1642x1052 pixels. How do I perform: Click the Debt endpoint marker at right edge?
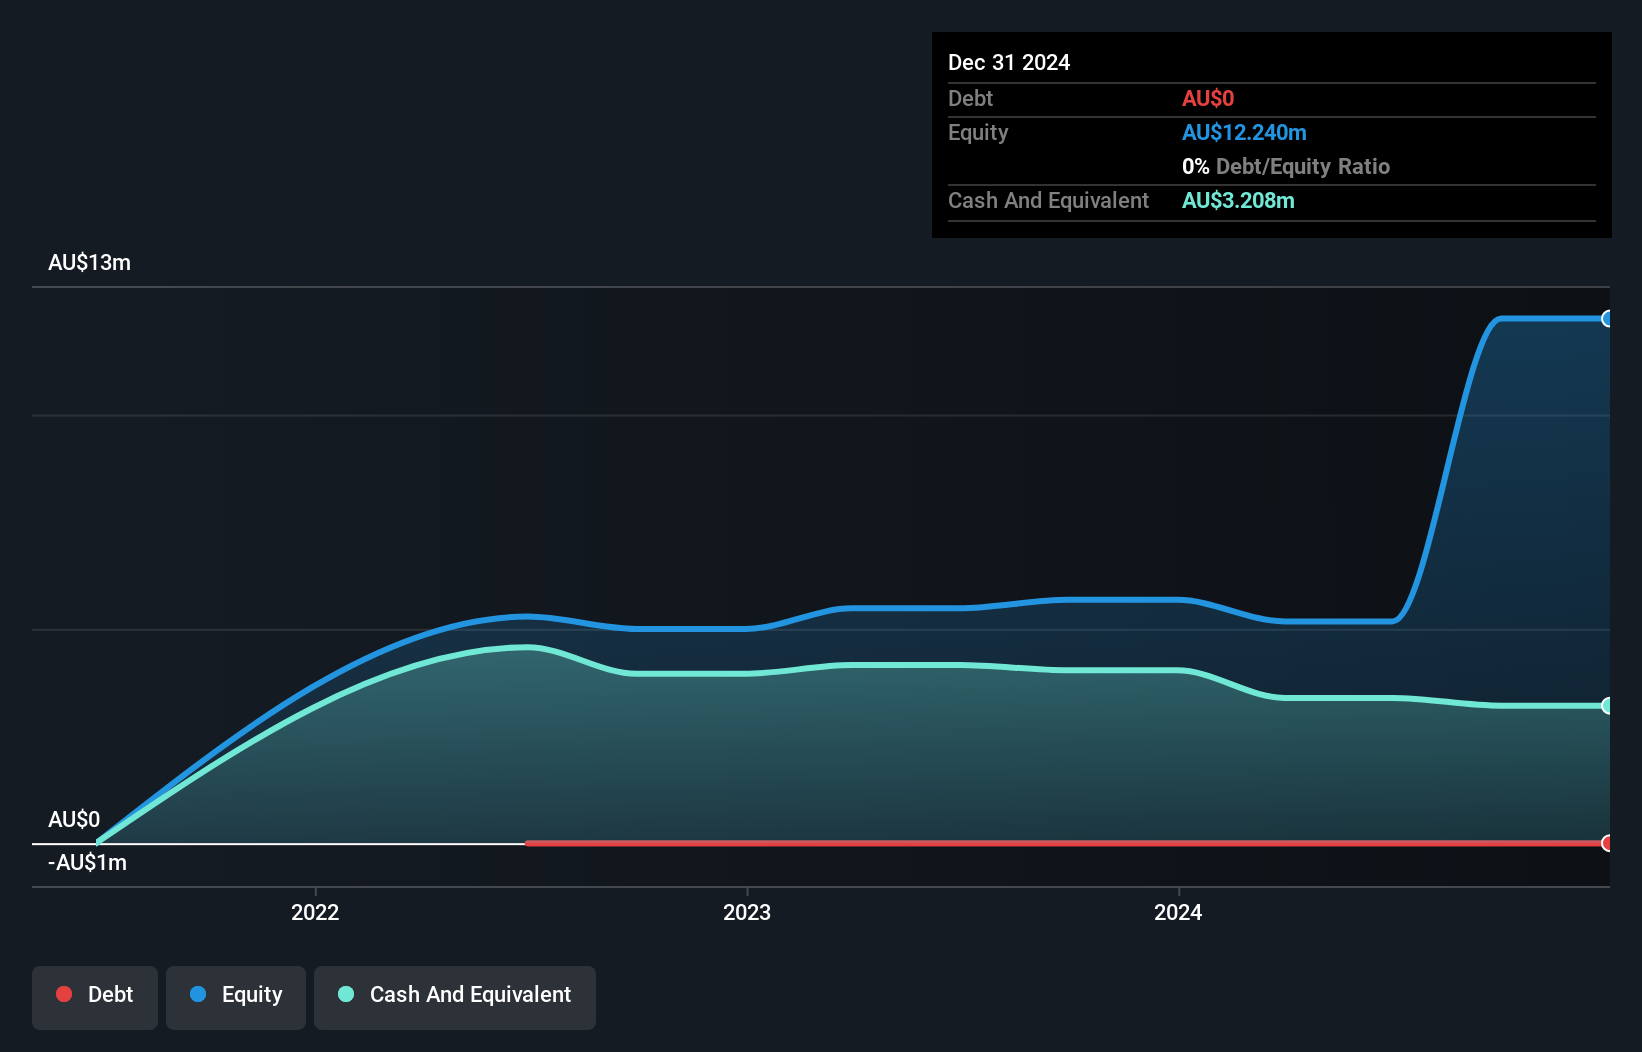(x=1607, y=843)
